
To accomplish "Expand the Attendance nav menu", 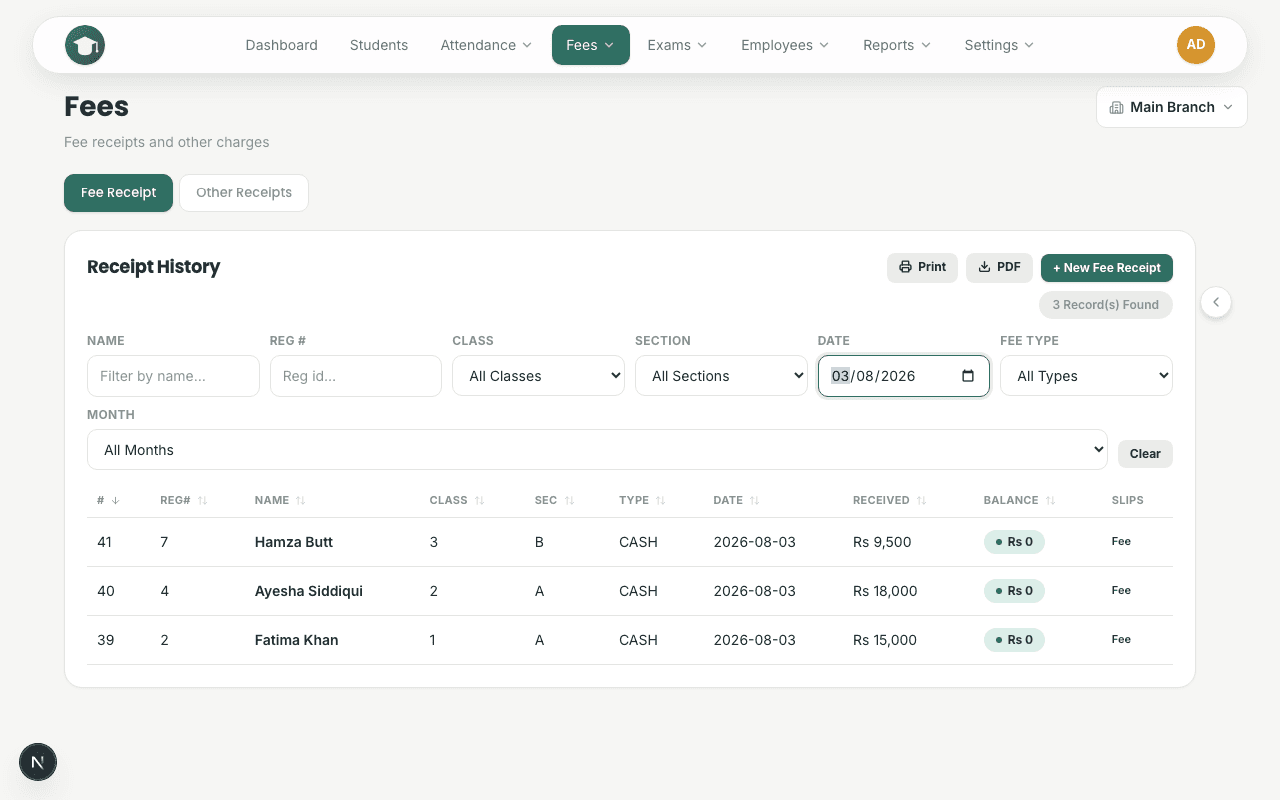I will [x=486, y=45].
